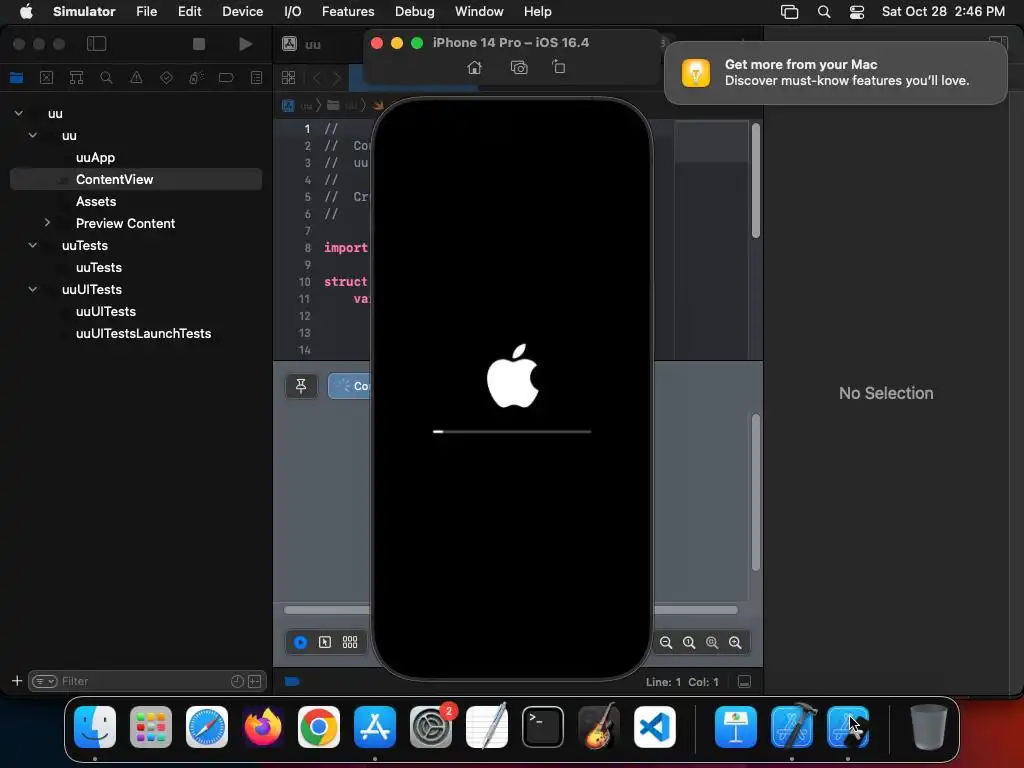This screenshot has width=1024, height=768.
Task: Select uuTests file under uuTests group
Action: [x=99, y=268]
